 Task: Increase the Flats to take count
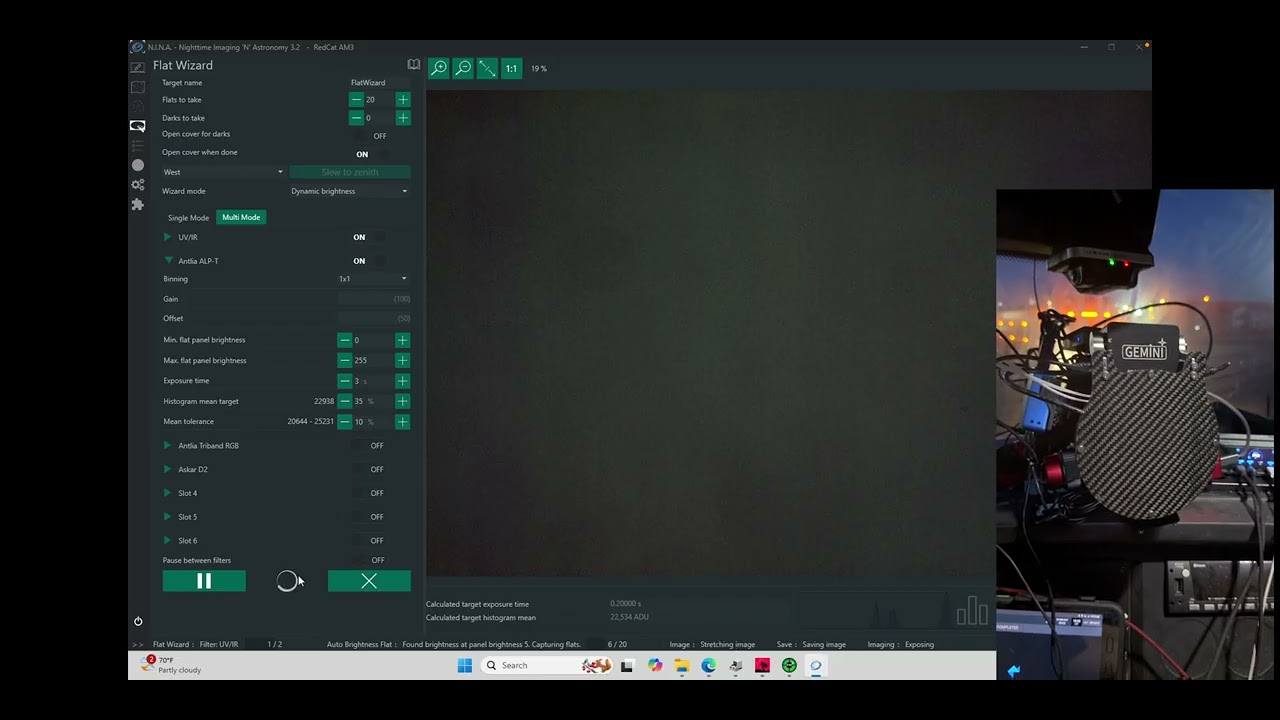402,100
